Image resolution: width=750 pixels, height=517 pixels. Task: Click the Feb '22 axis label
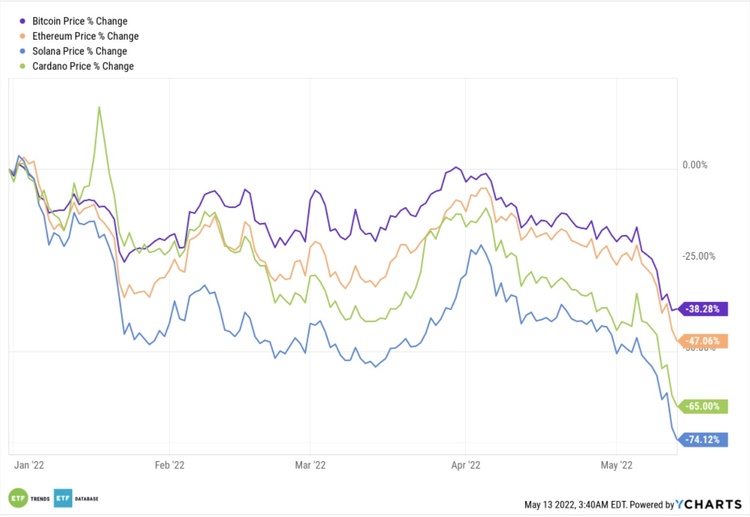point(169,465)
